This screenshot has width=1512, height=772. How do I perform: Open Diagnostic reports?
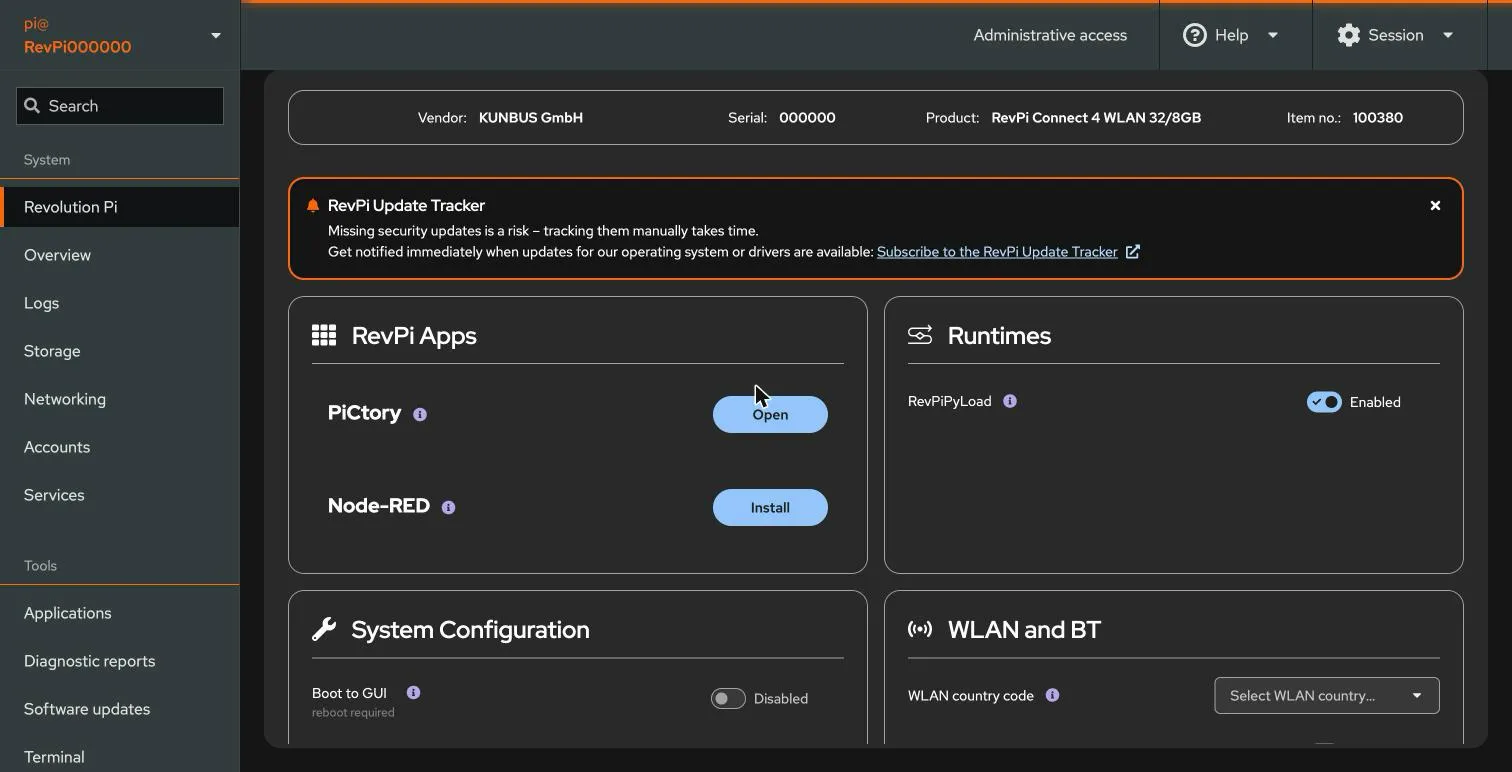120,661
